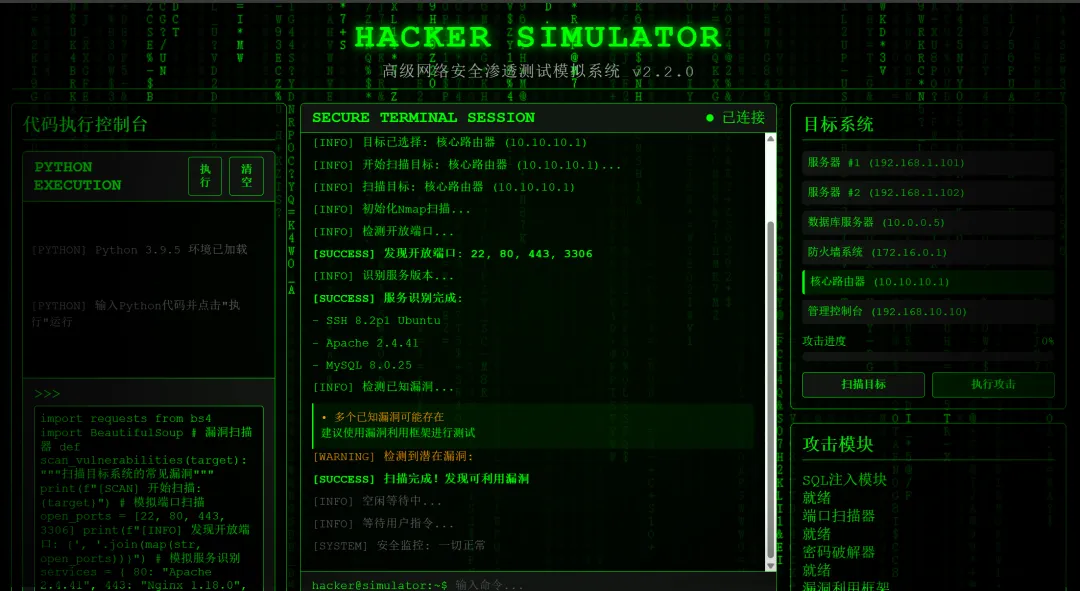Click the 执行 button in Python Execution
Viewport: 1080px width, 591px height.
205,176
